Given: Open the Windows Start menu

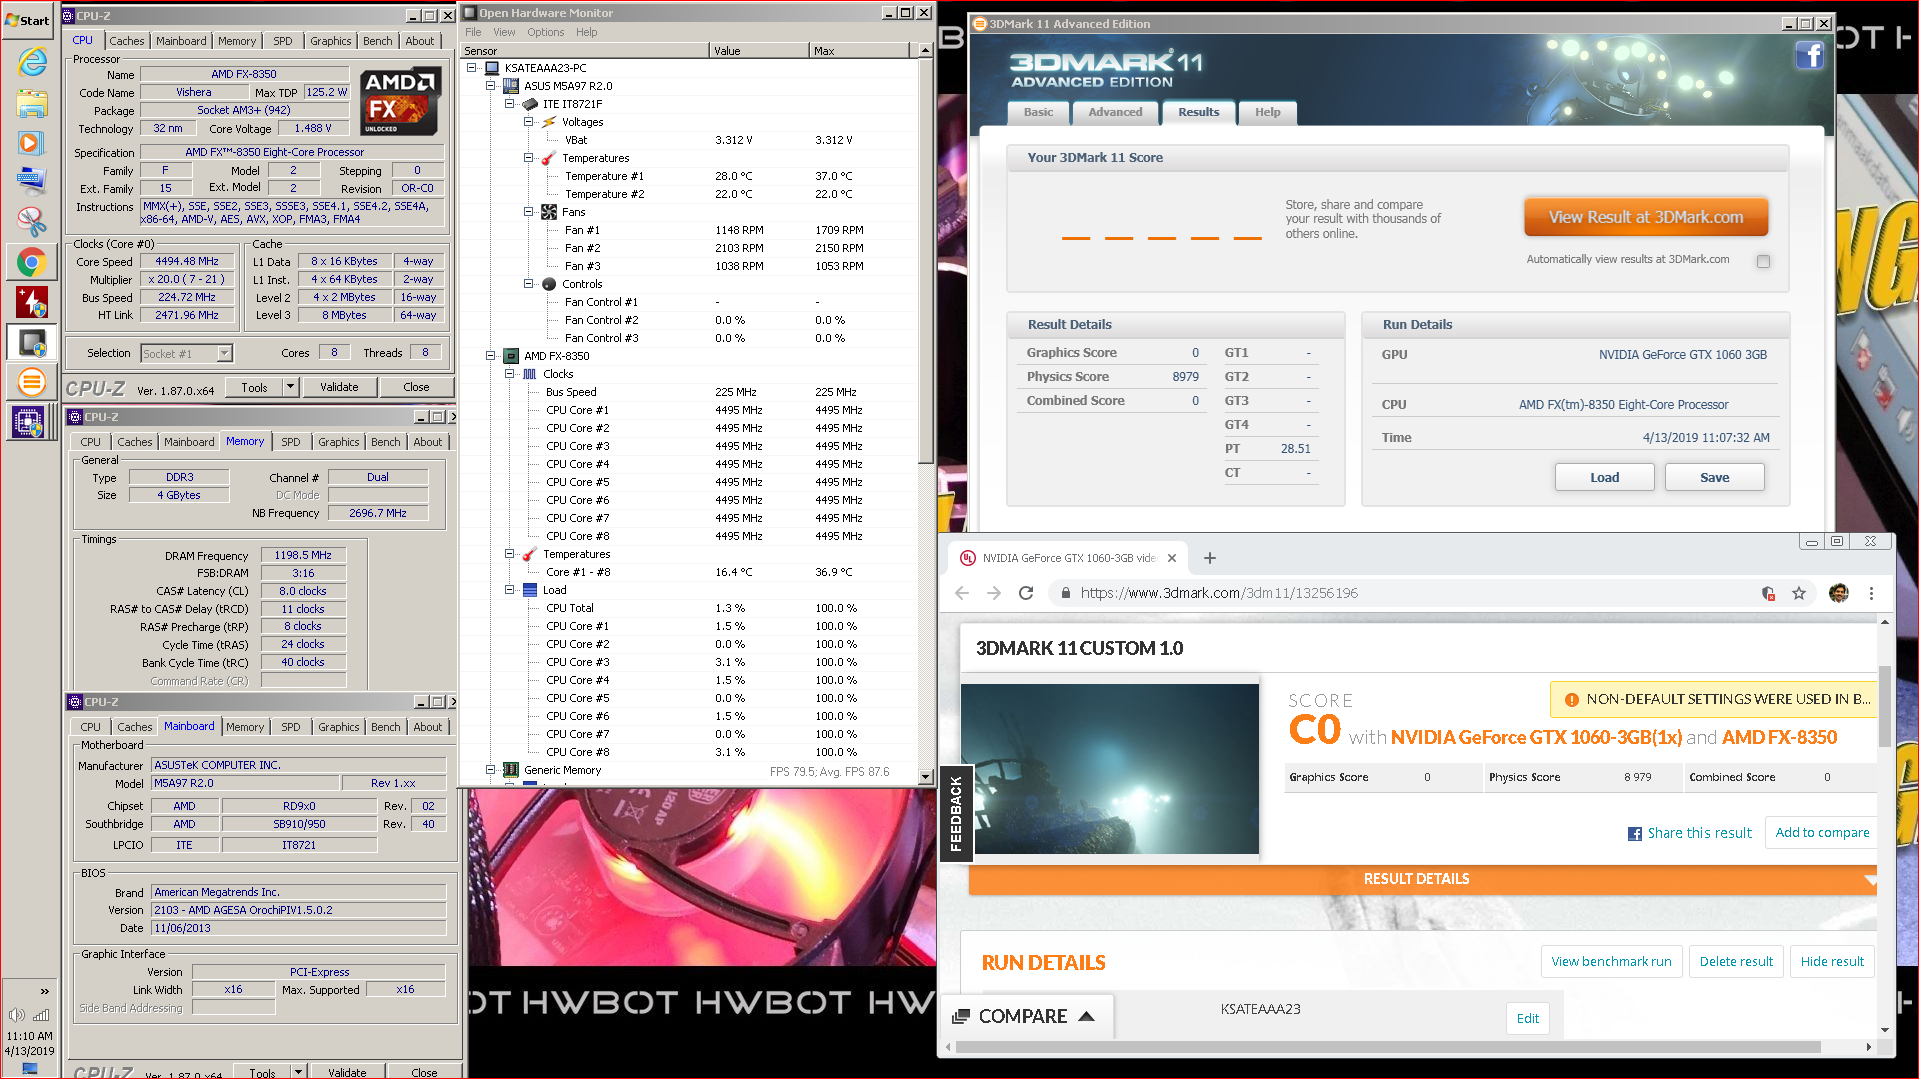Looking at the screenshot, I should coord(28,20).
